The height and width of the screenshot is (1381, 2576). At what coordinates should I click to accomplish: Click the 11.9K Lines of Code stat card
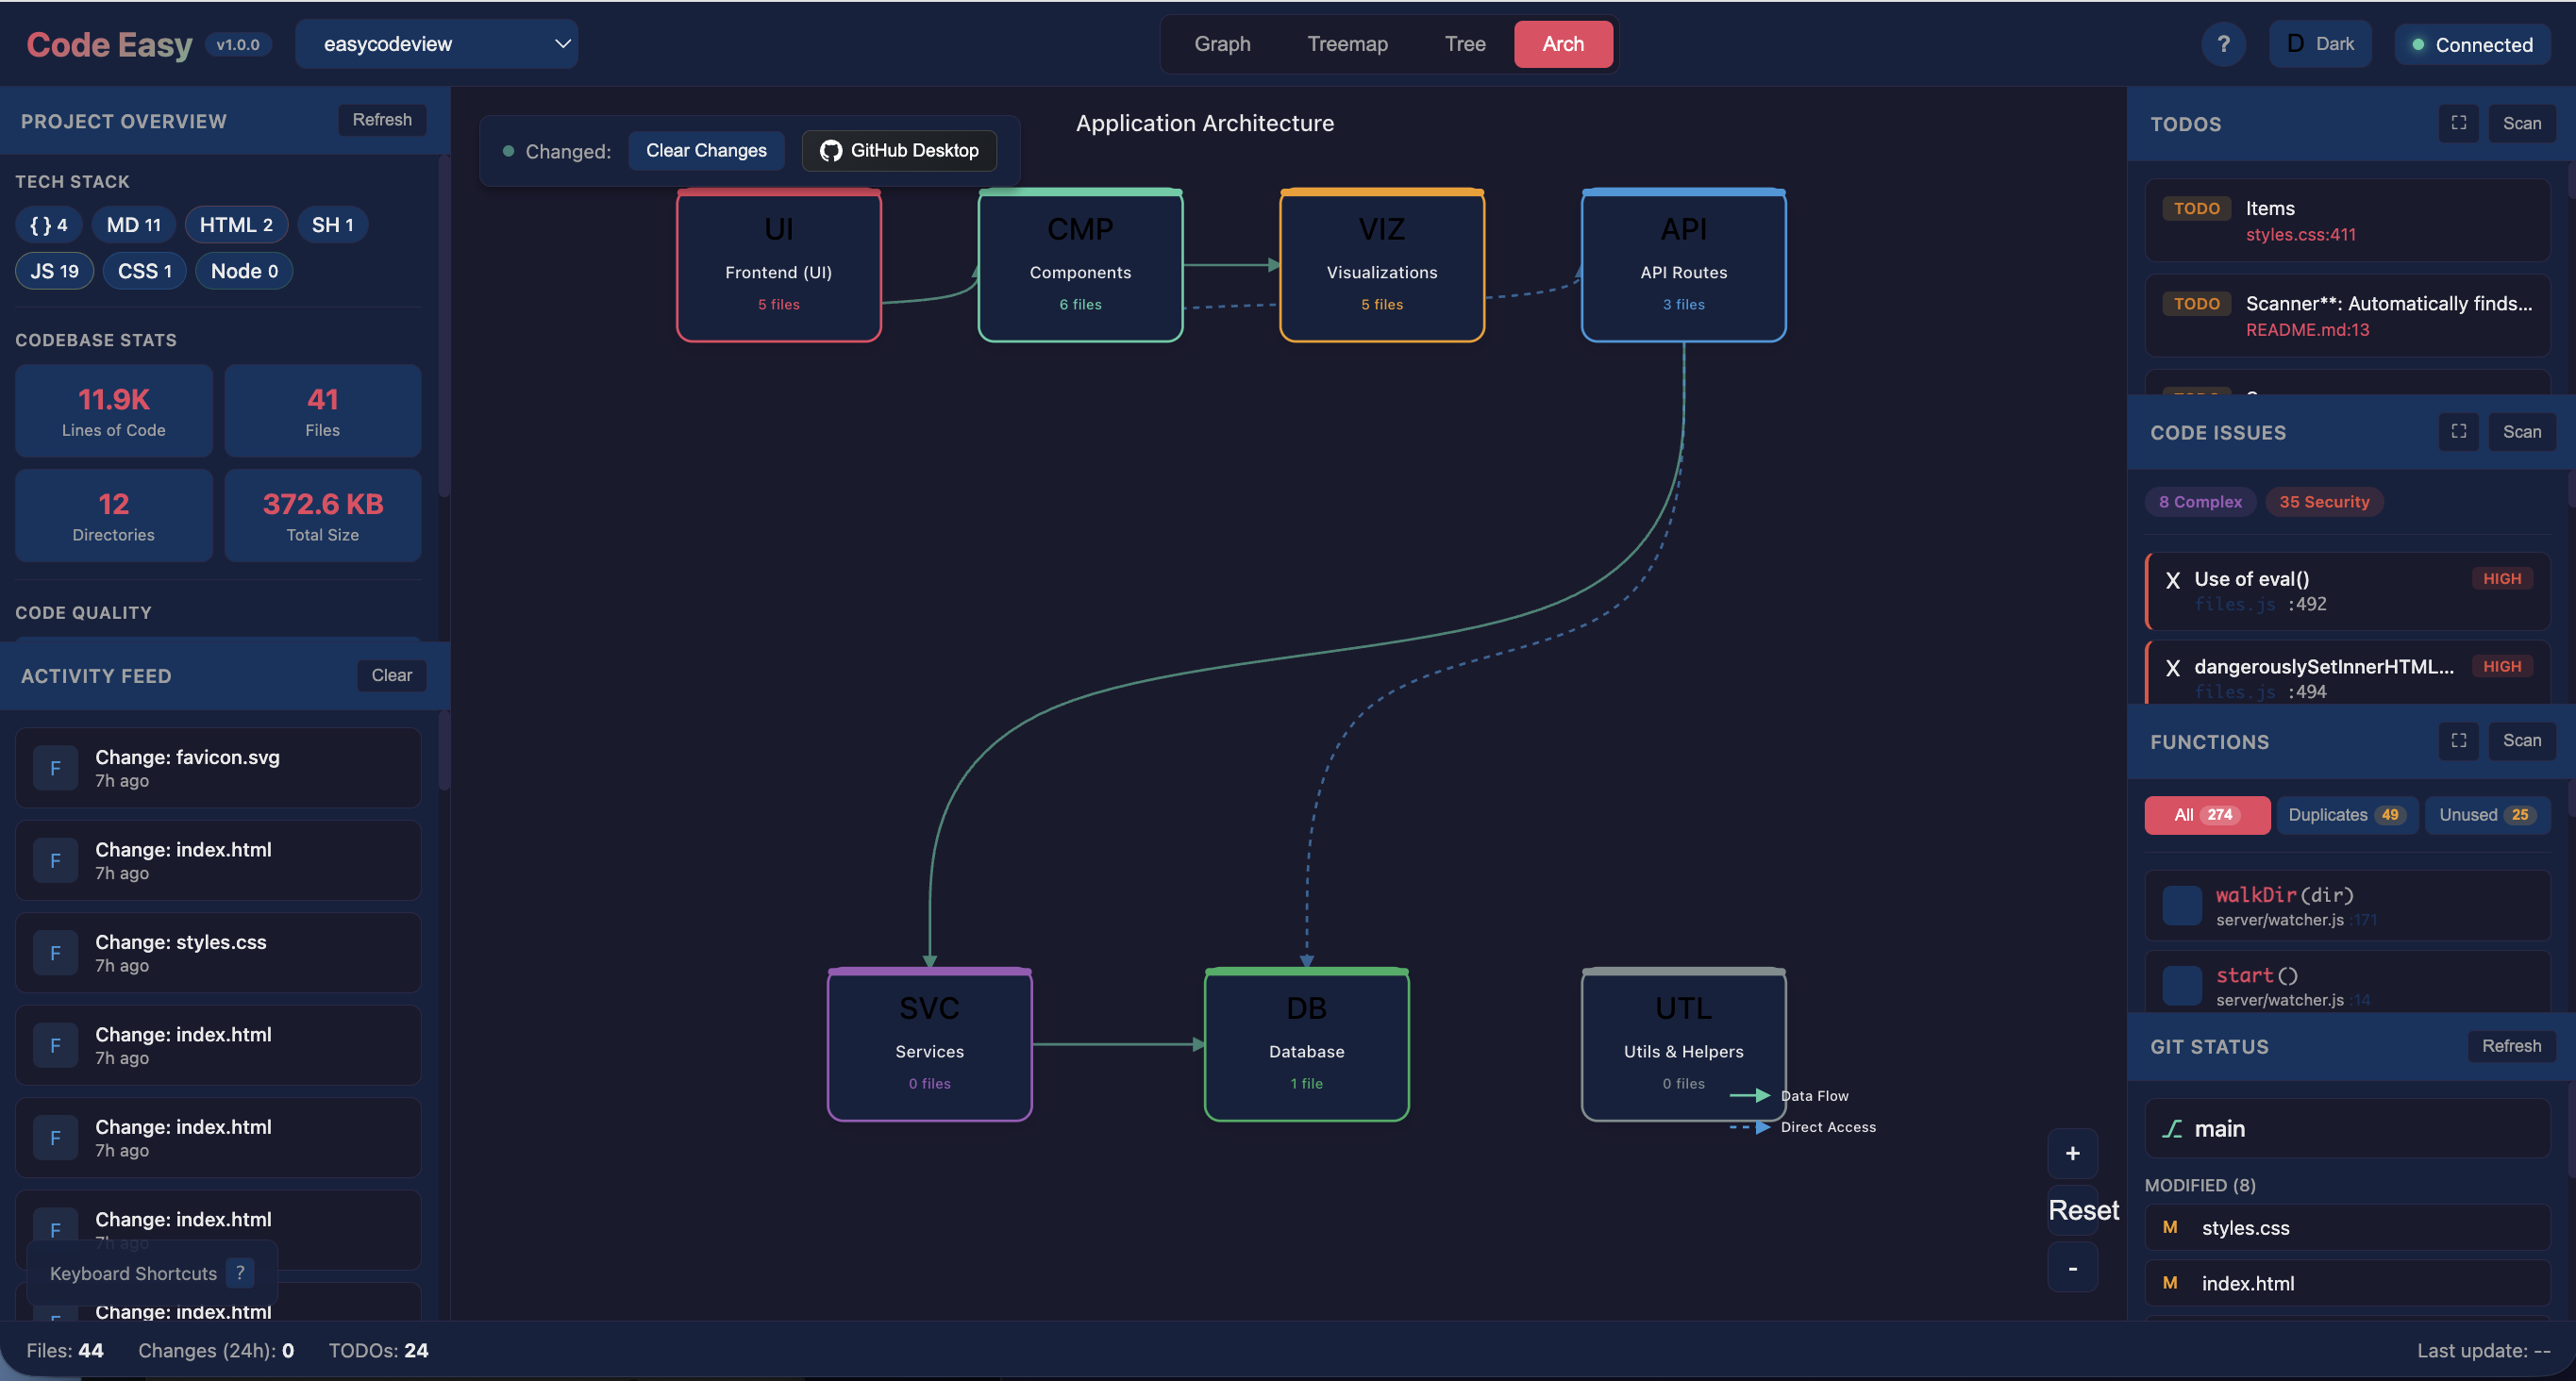click(x=114, y=411)
